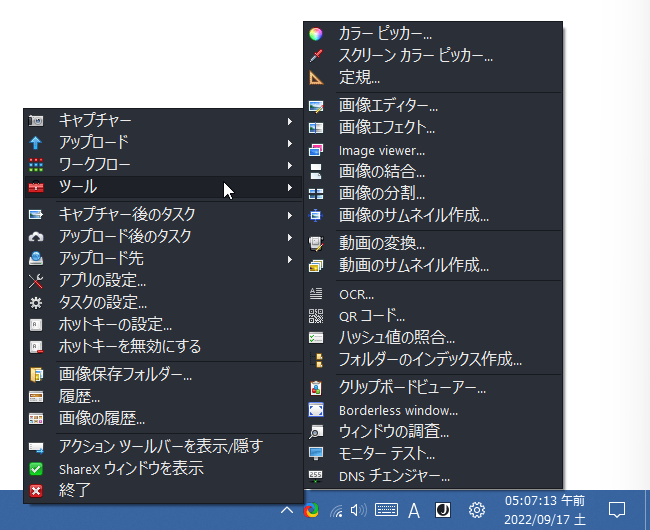Click the icon beside 画像エフェクト
The image size is (650, 530).
[316, 128]
